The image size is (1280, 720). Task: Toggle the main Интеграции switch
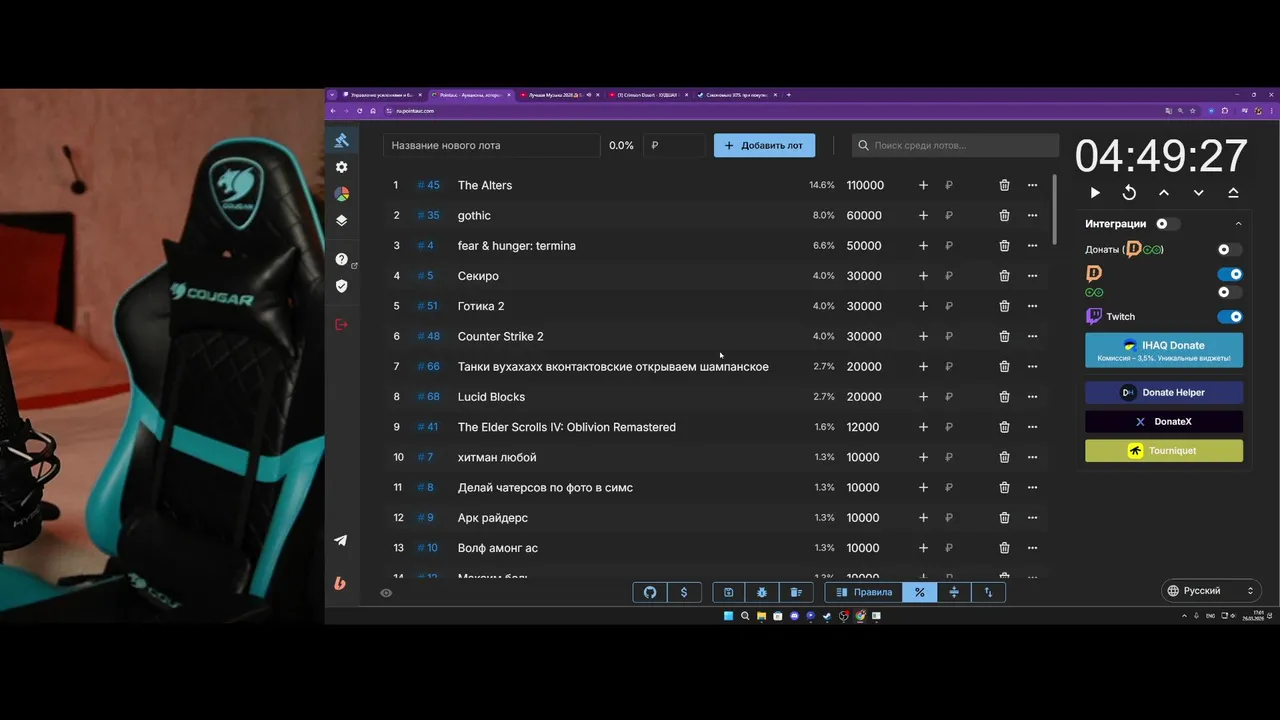pyautogui.click(x=1167, y=224)
